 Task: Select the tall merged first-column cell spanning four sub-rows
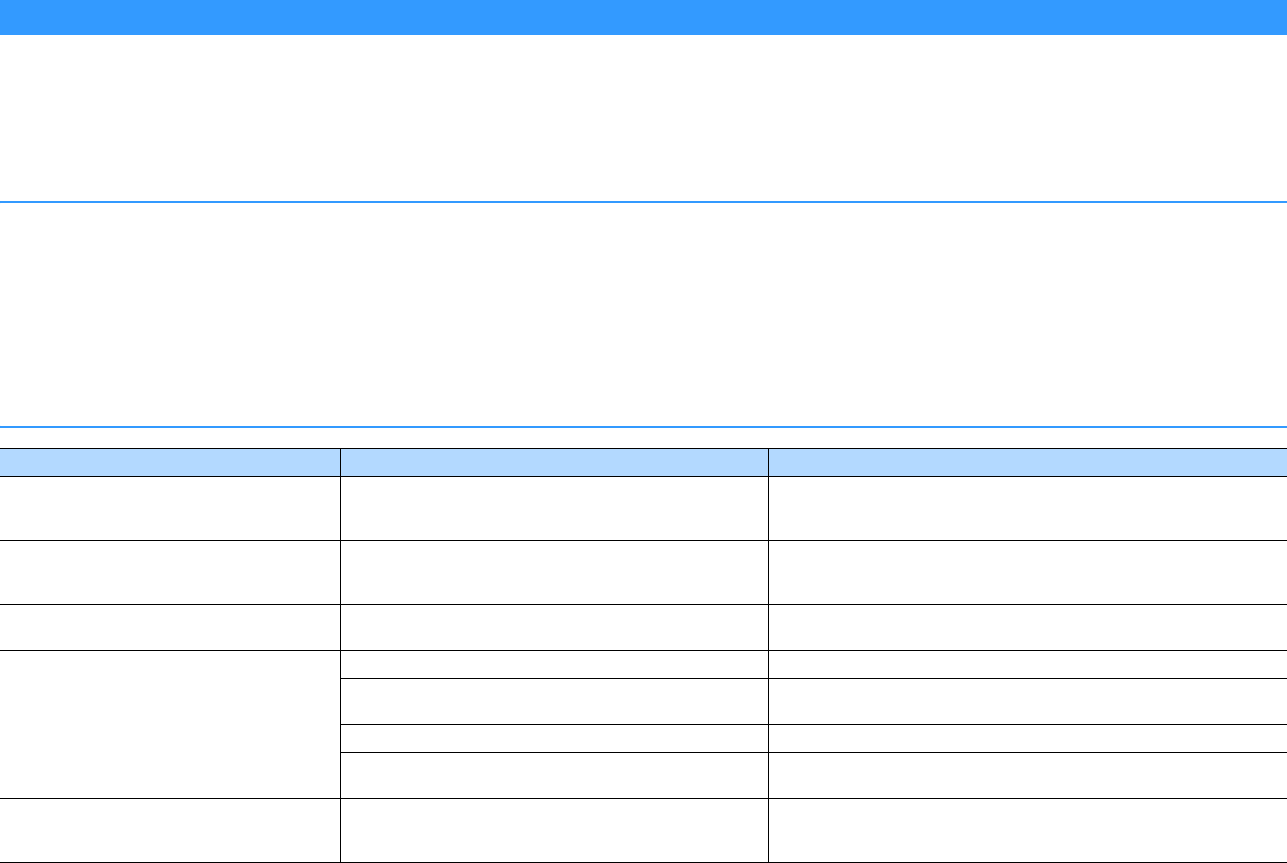170,724
